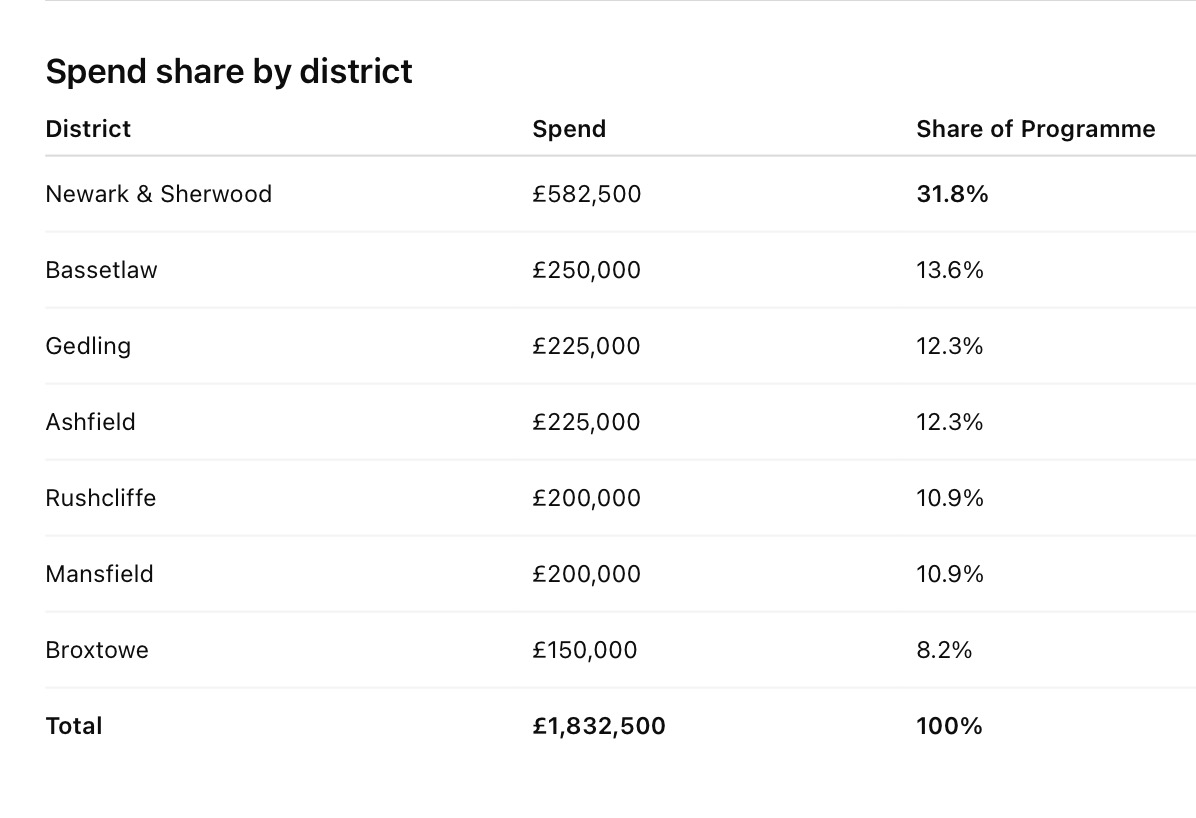Click the £1,832,500 total spend
The height and width of the screenshot is (818, 1196).
(x=599, y=726)
